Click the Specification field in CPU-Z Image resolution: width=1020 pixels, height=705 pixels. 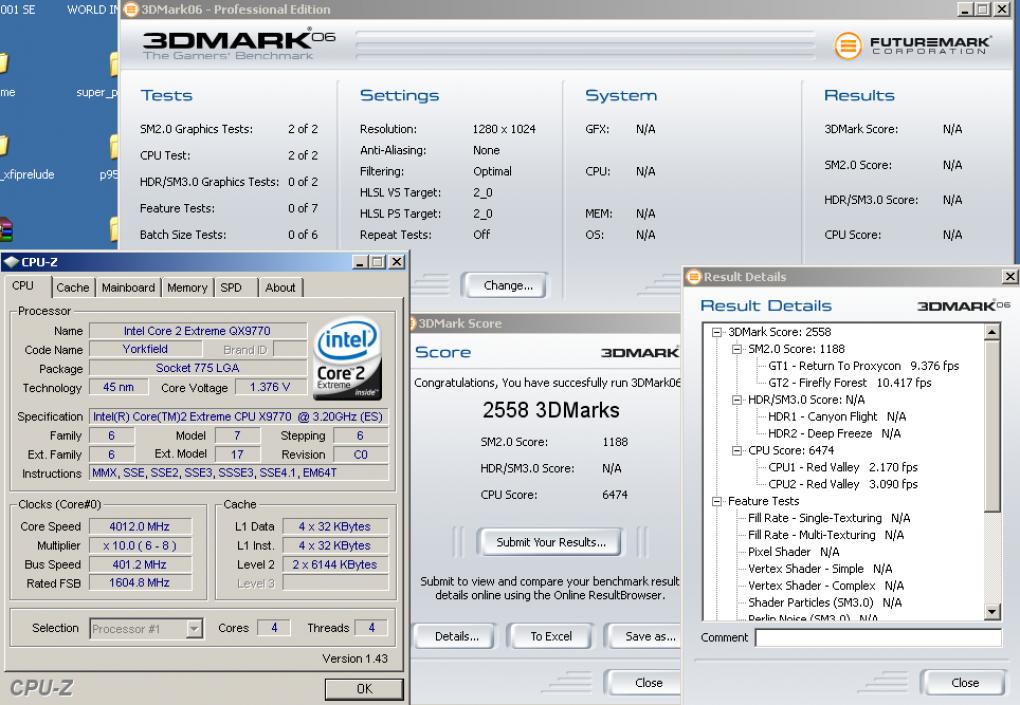click(x=238, y=417)
